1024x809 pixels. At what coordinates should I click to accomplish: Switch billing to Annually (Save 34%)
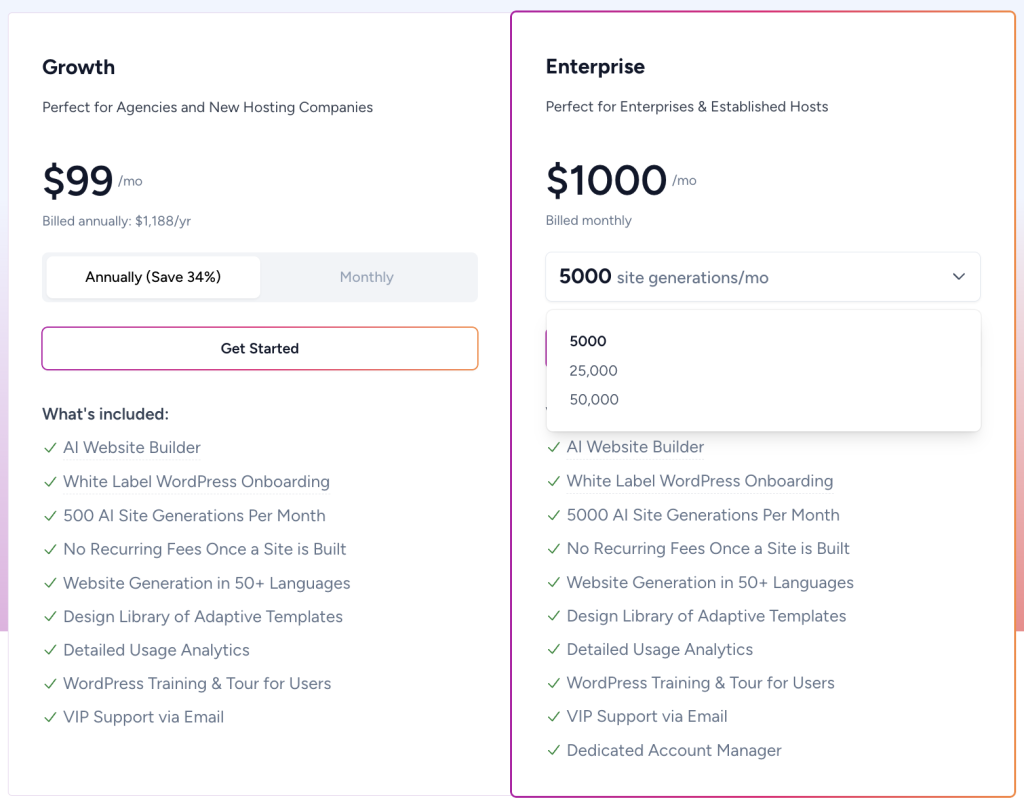(153, 277)
